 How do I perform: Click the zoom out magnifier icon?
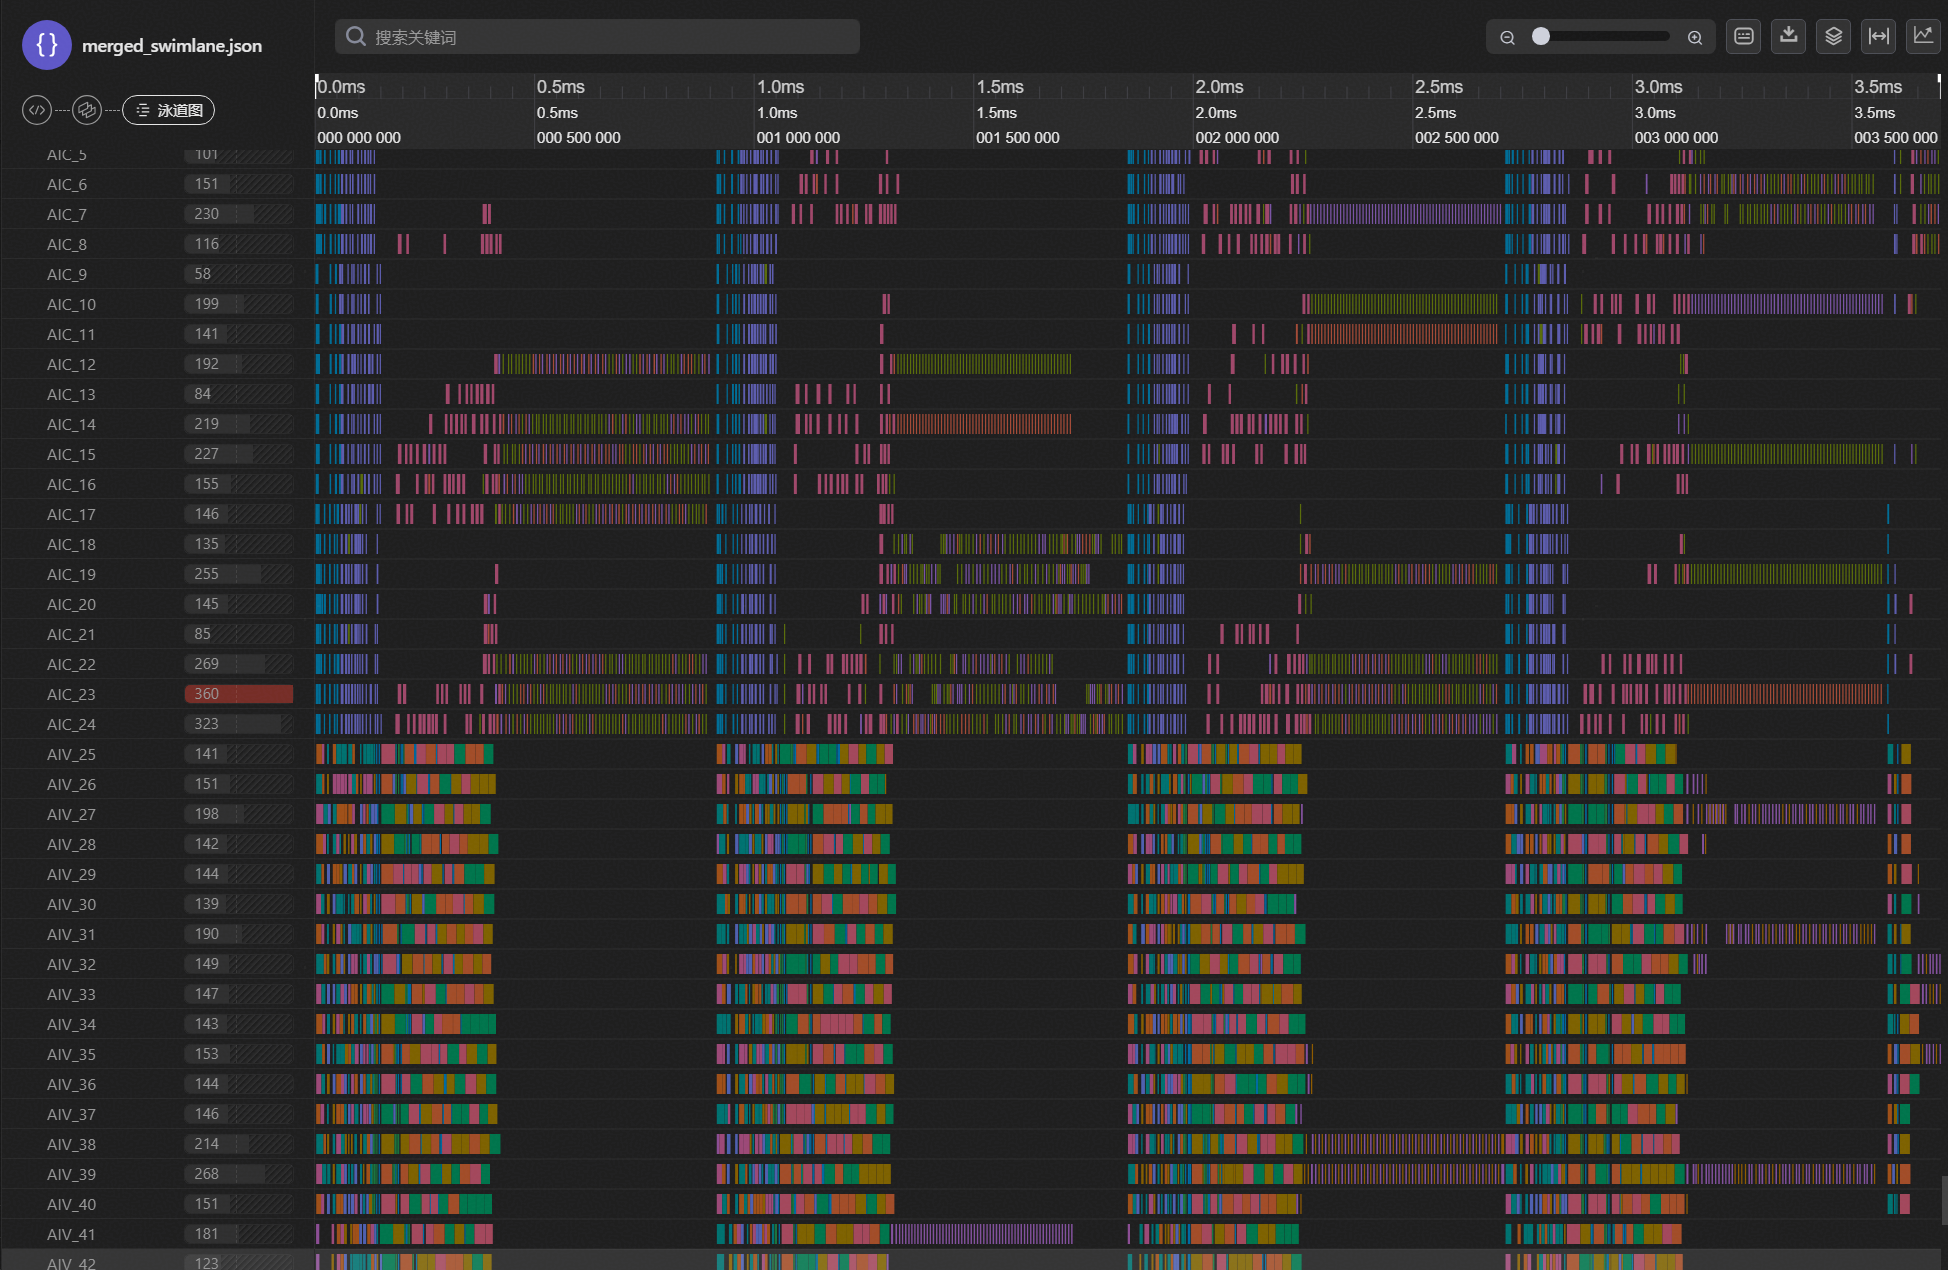tap(1507, 38)
